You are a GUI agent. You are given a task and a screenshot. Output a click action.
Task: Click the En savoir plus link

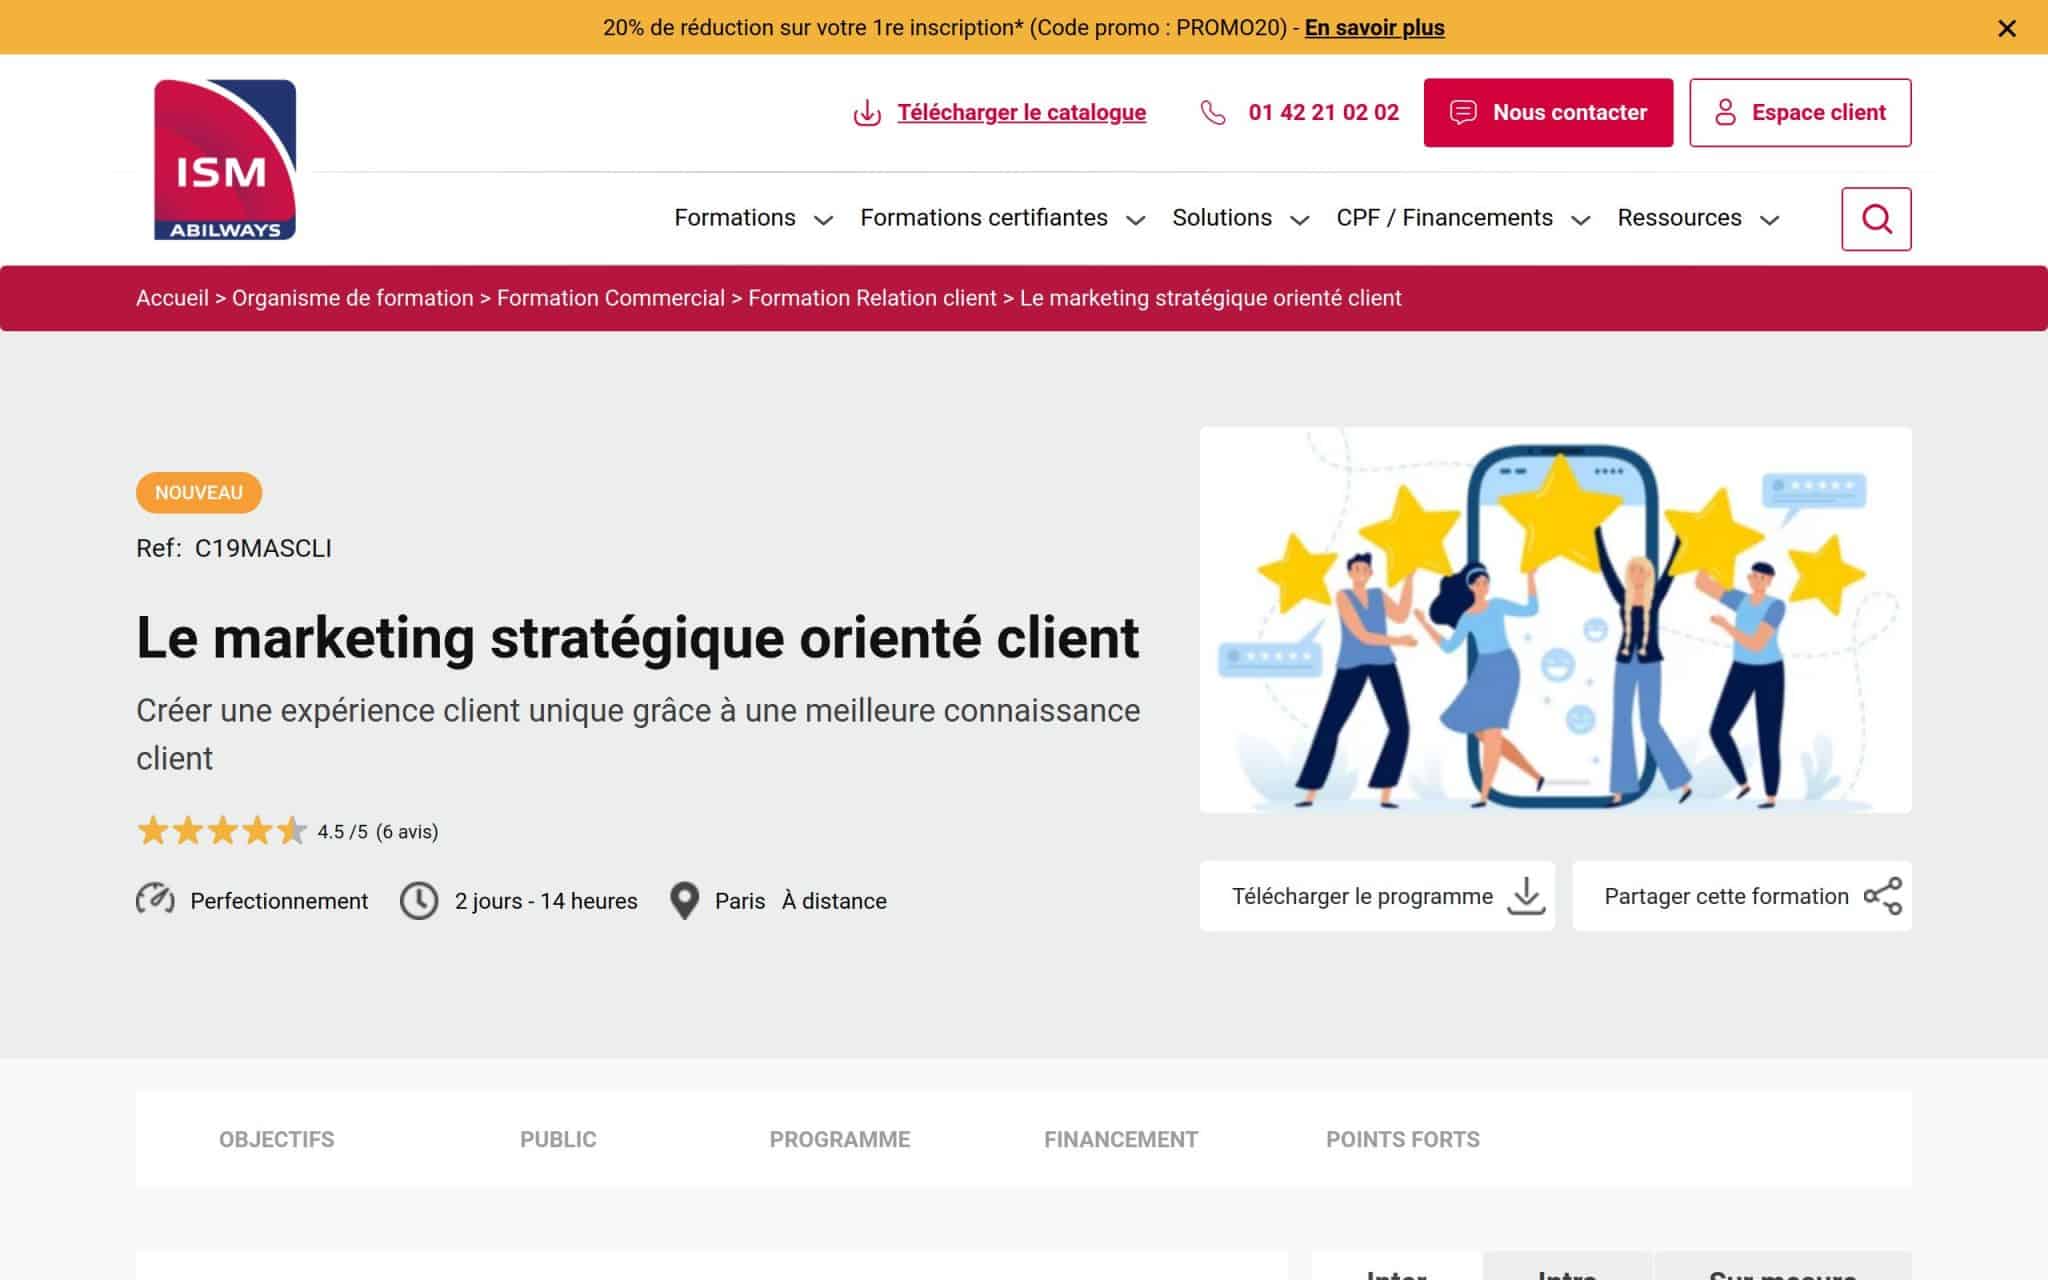(1374, 28)
